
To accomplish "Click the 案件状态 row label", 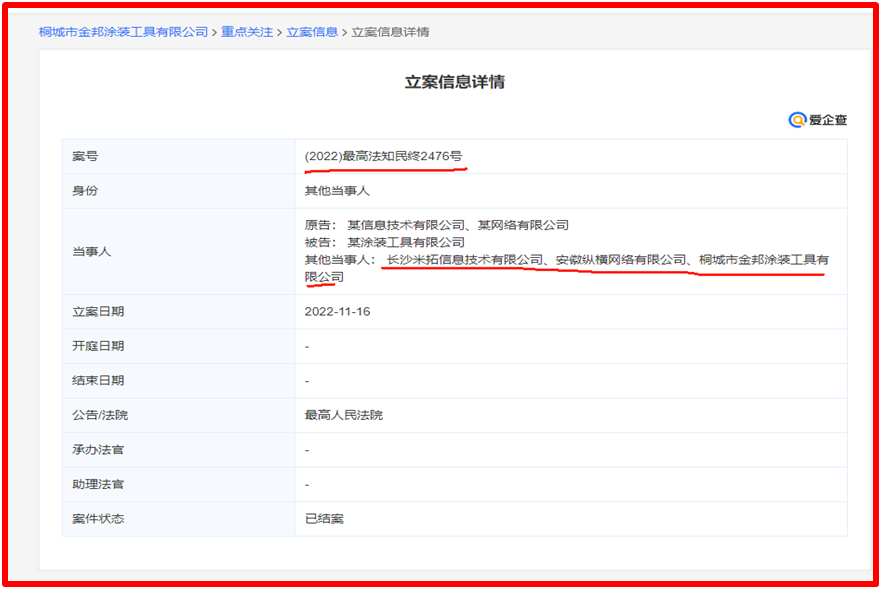I will (x=98, y=519).
